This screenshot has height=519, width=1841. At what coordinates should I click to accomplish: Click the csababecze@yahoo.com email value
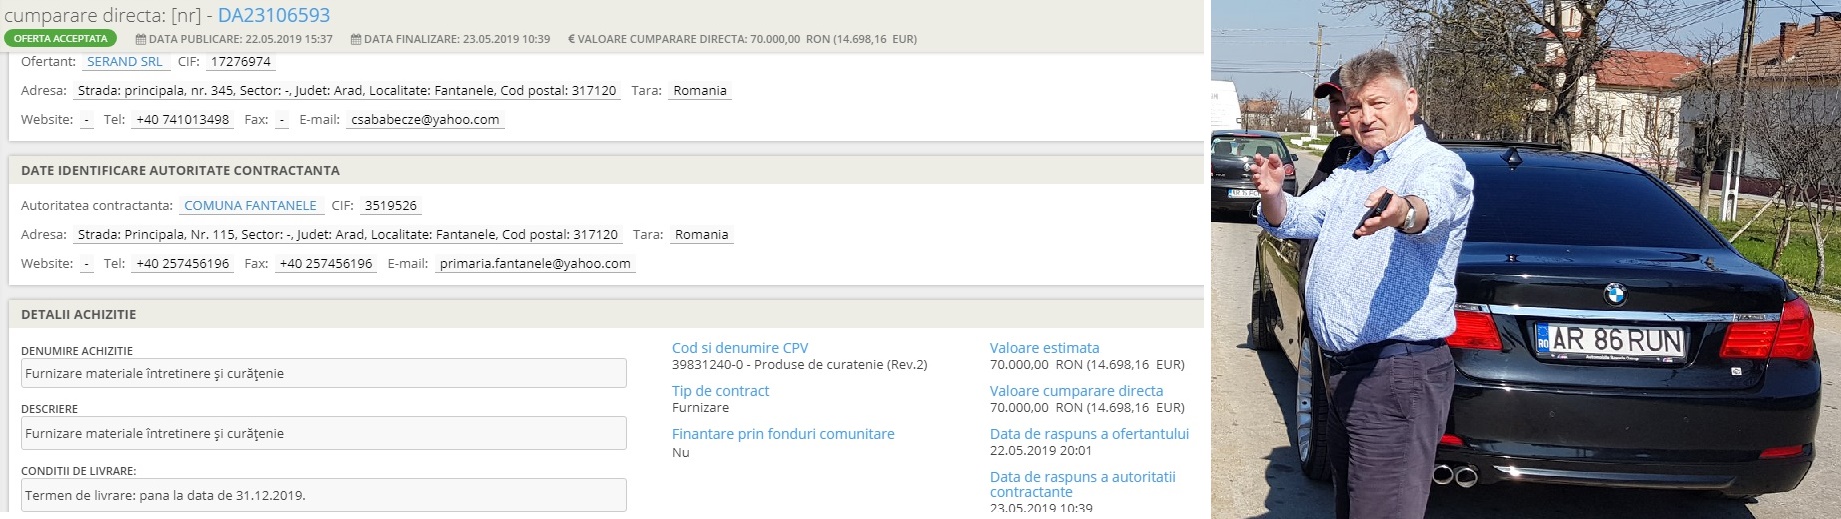(425, 120)
